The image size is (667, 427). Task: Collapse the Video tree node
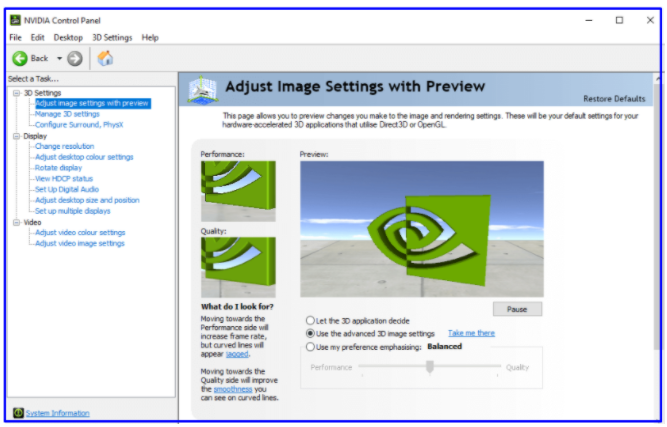click(17, 222)
